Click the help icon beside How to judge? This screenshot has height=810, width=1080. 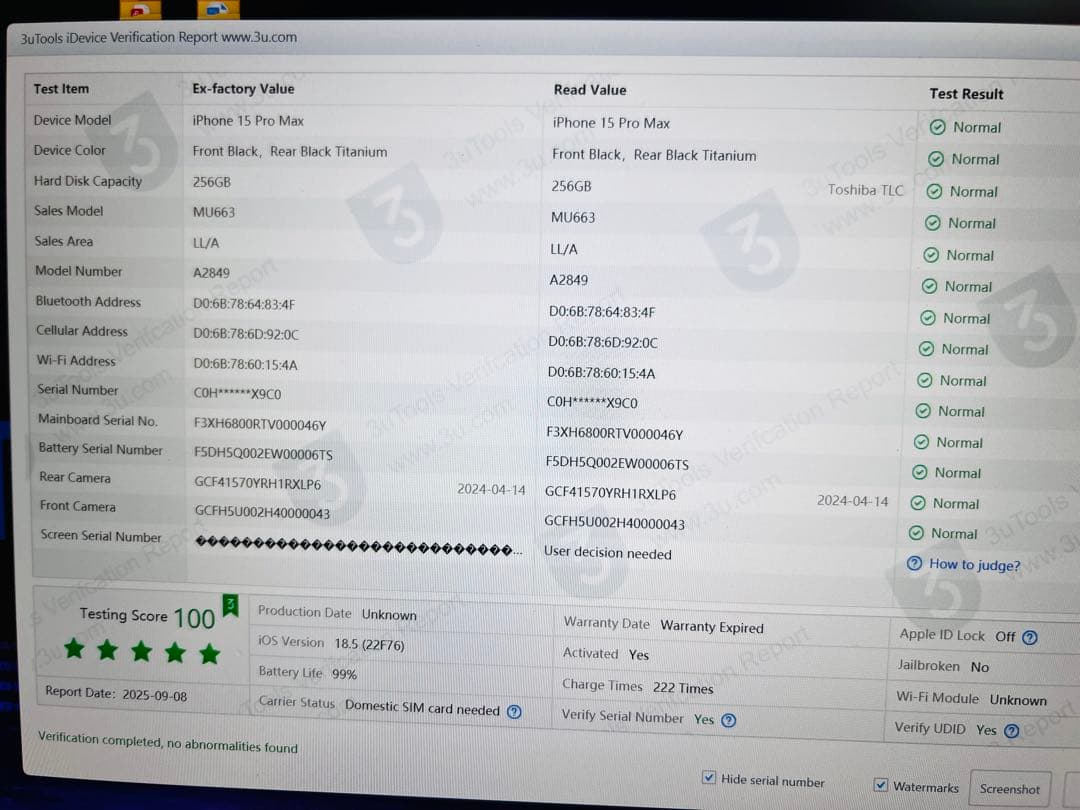click(x=914, y=563)
